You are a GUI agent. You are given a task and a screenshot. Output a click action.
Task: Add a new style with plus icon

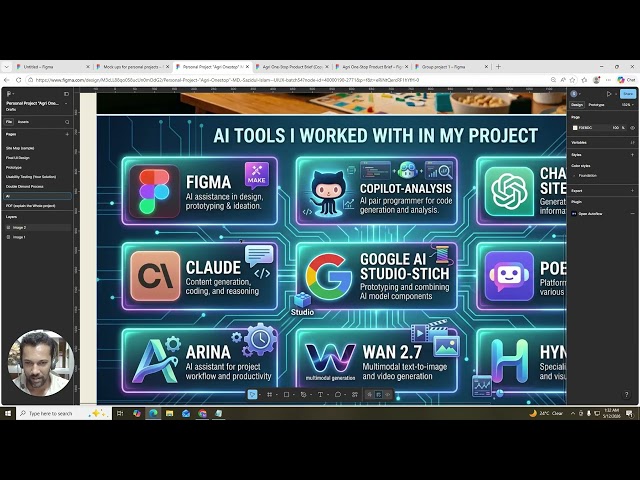click(632, 155)
